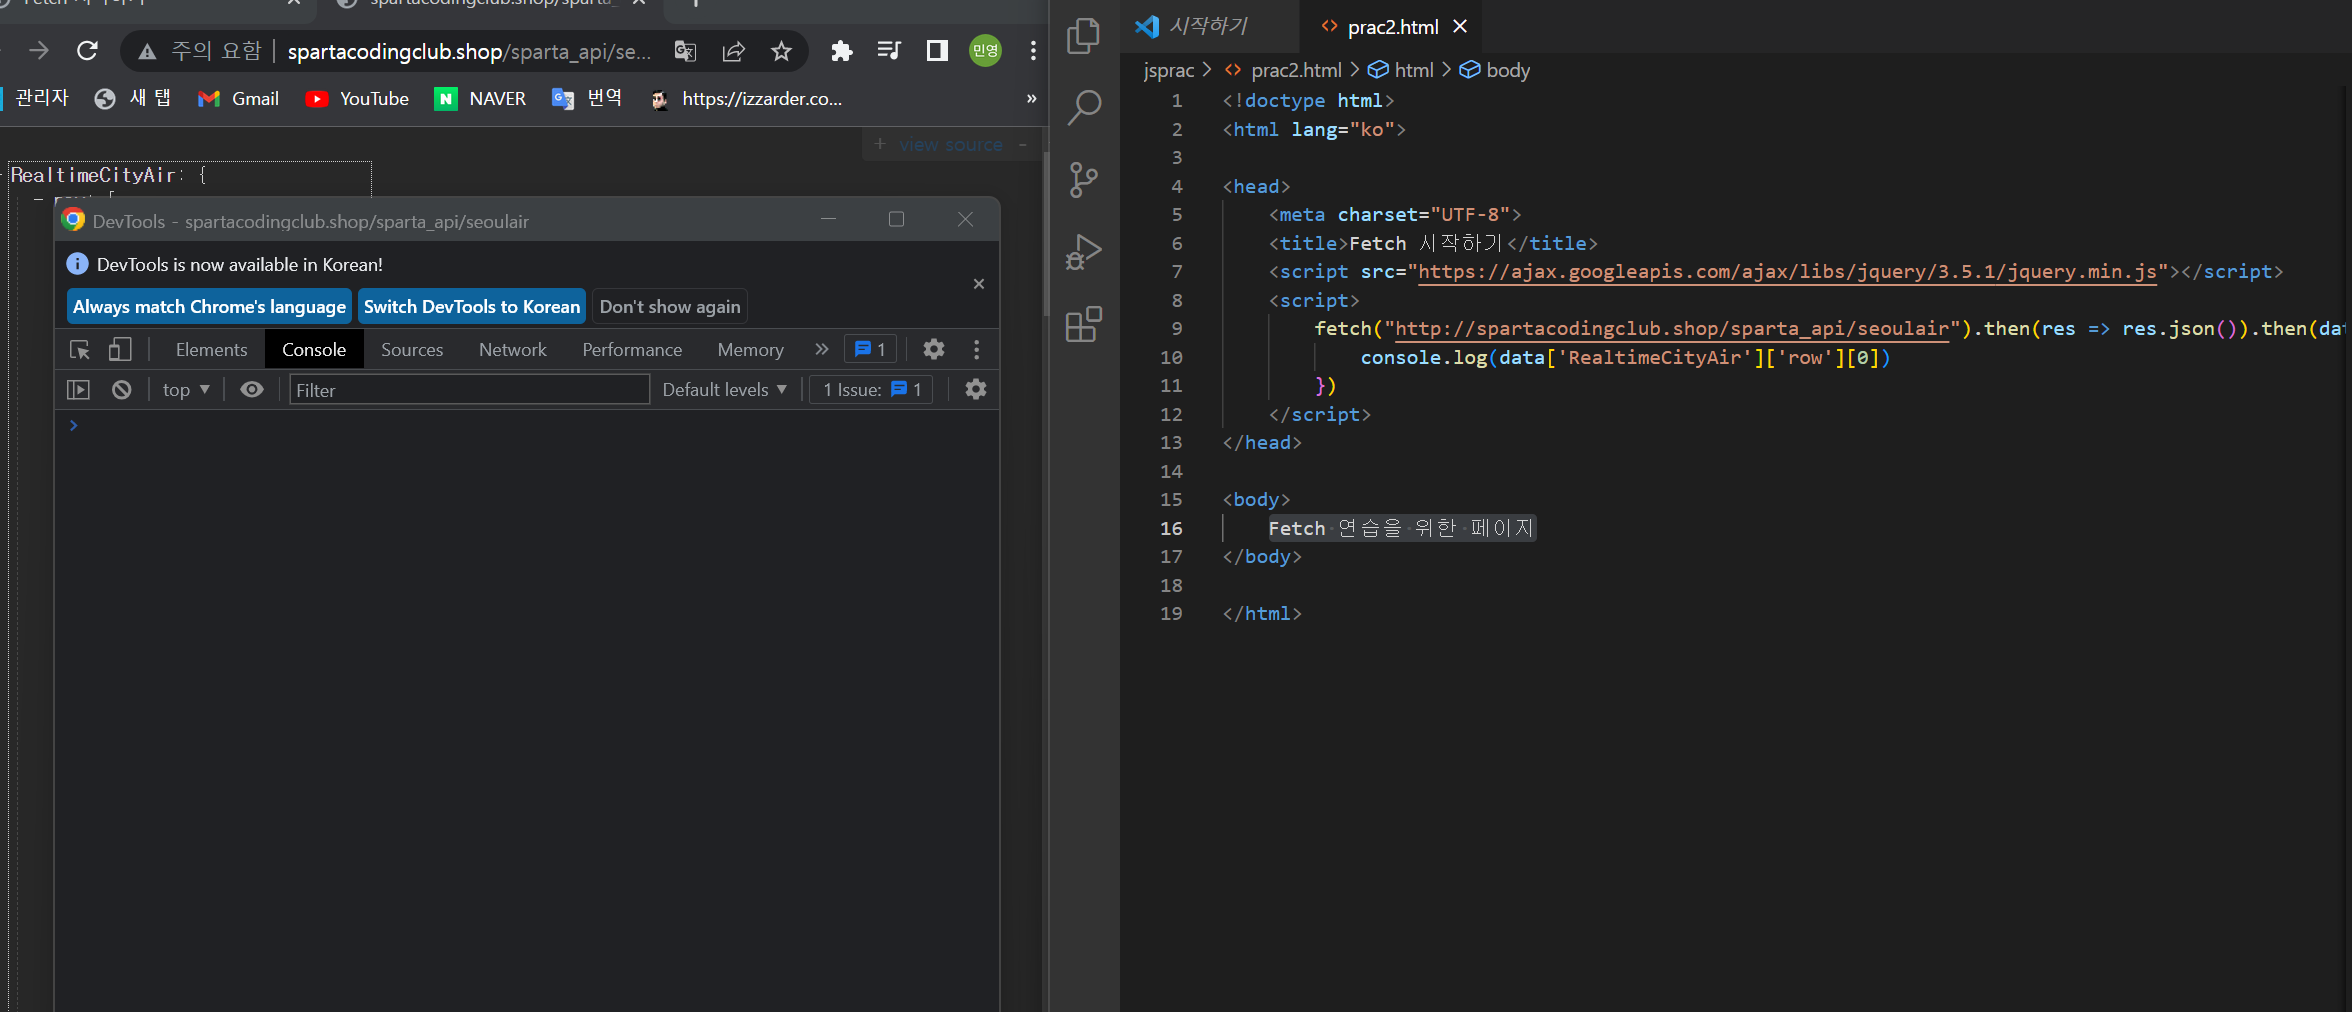Toggle the Chrome side panel

tap(937, 51)
